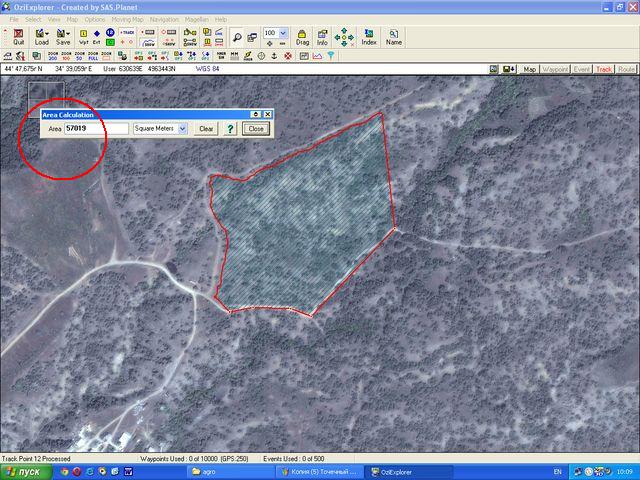This screenshot has width=640, height=480.
Task: Click the Load map icon
Action: click(40, 37)
